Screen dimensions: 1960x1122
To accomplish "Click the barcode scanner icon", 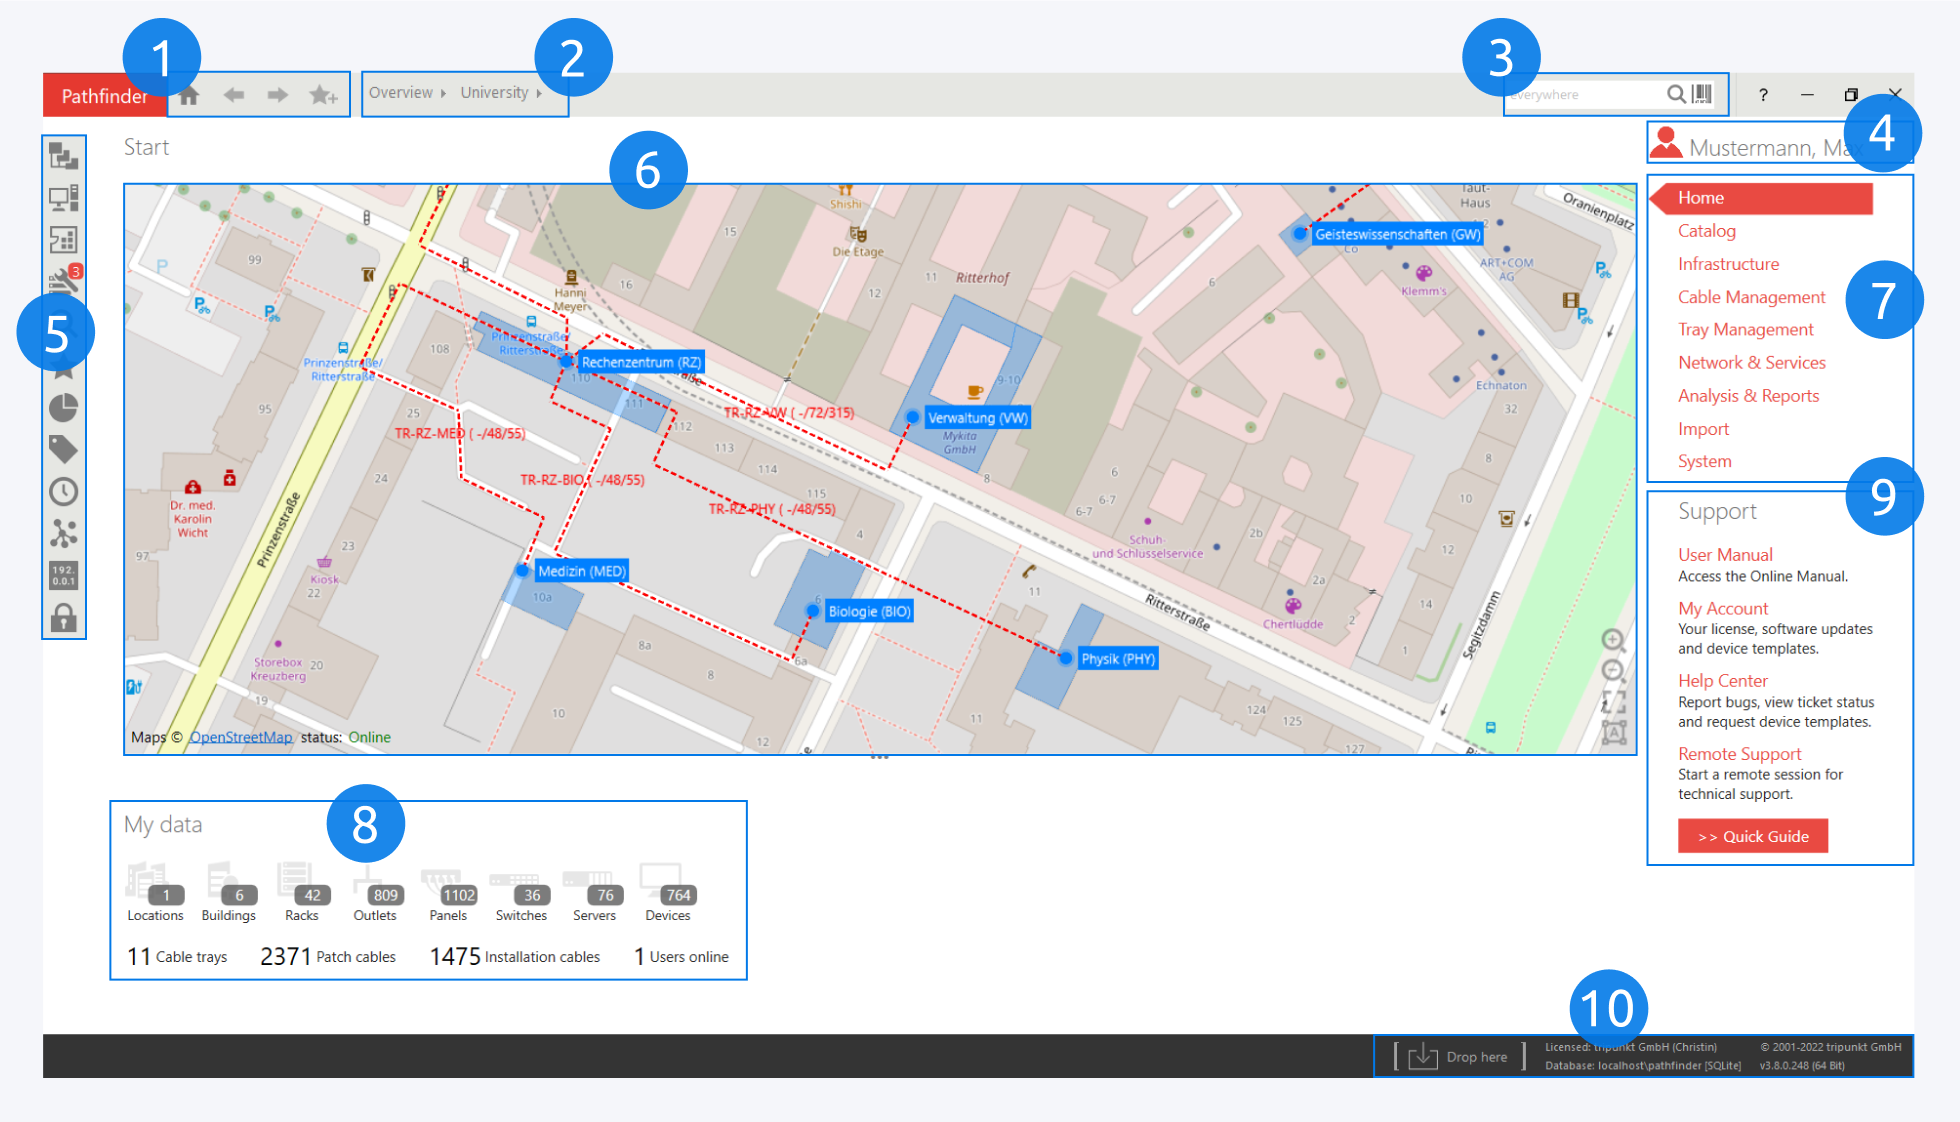I will [1702, 94].
